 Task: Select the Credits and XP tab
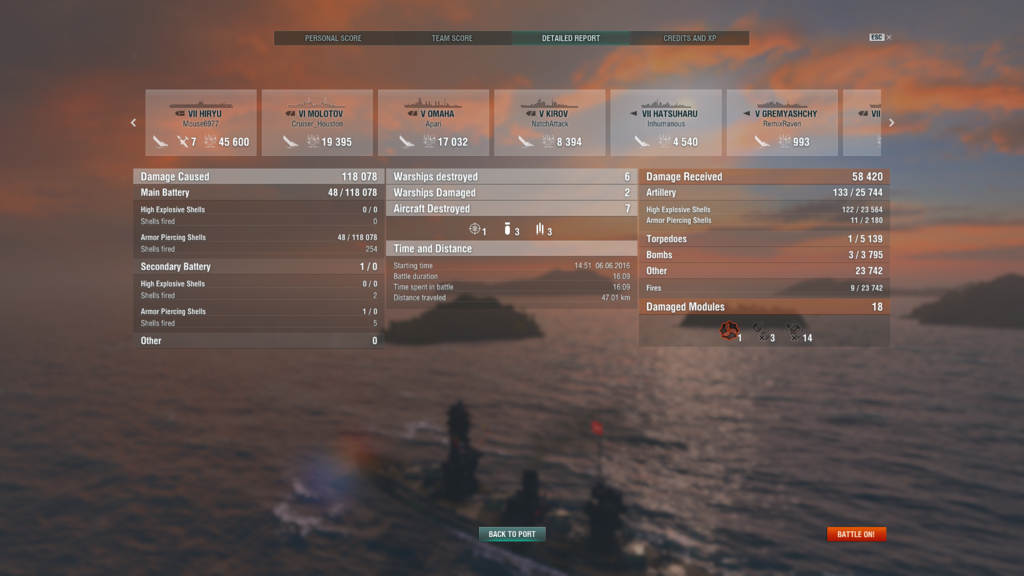pos(690,38)
